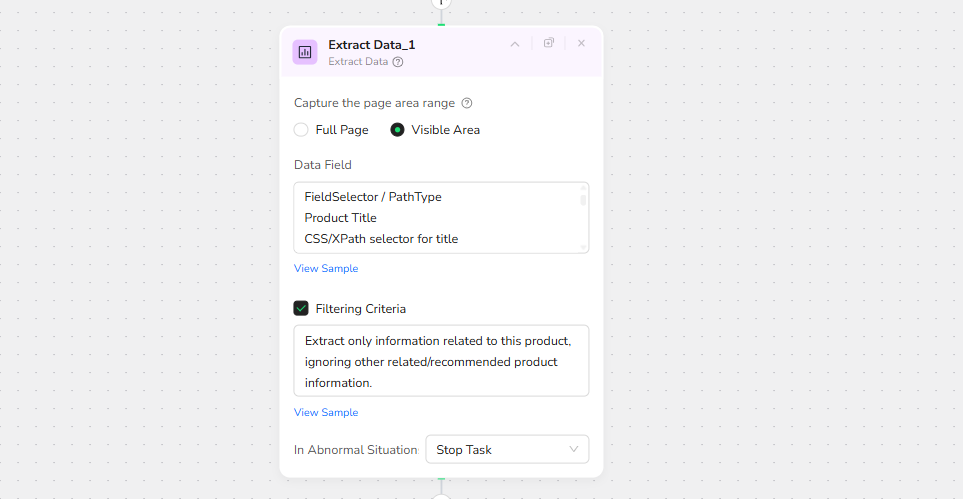Viewport: 963px width, 499px height.
Task: Choose the Visible Area radio option
Action: (x=397, y=130)
